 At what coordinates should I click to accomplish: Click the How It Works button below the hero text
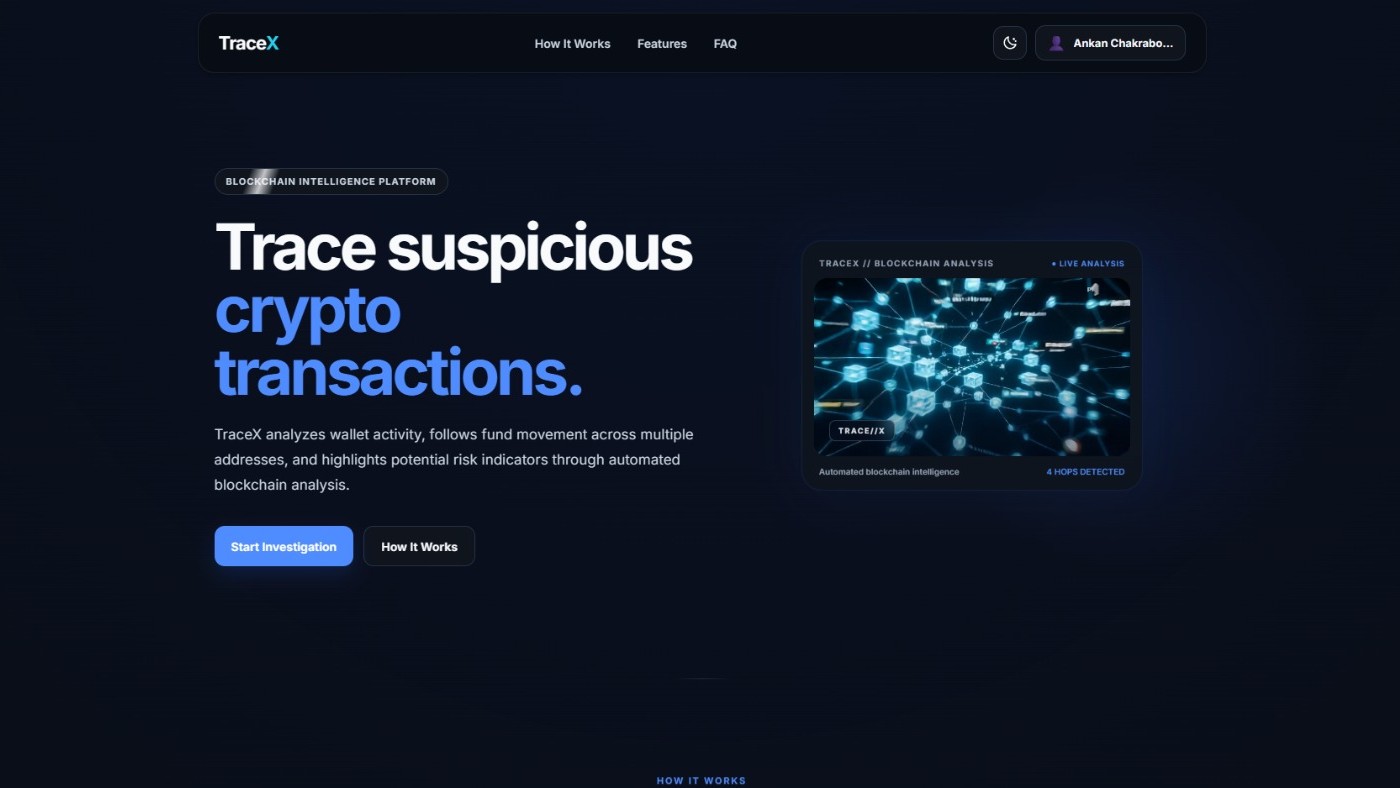click(419, 546)
